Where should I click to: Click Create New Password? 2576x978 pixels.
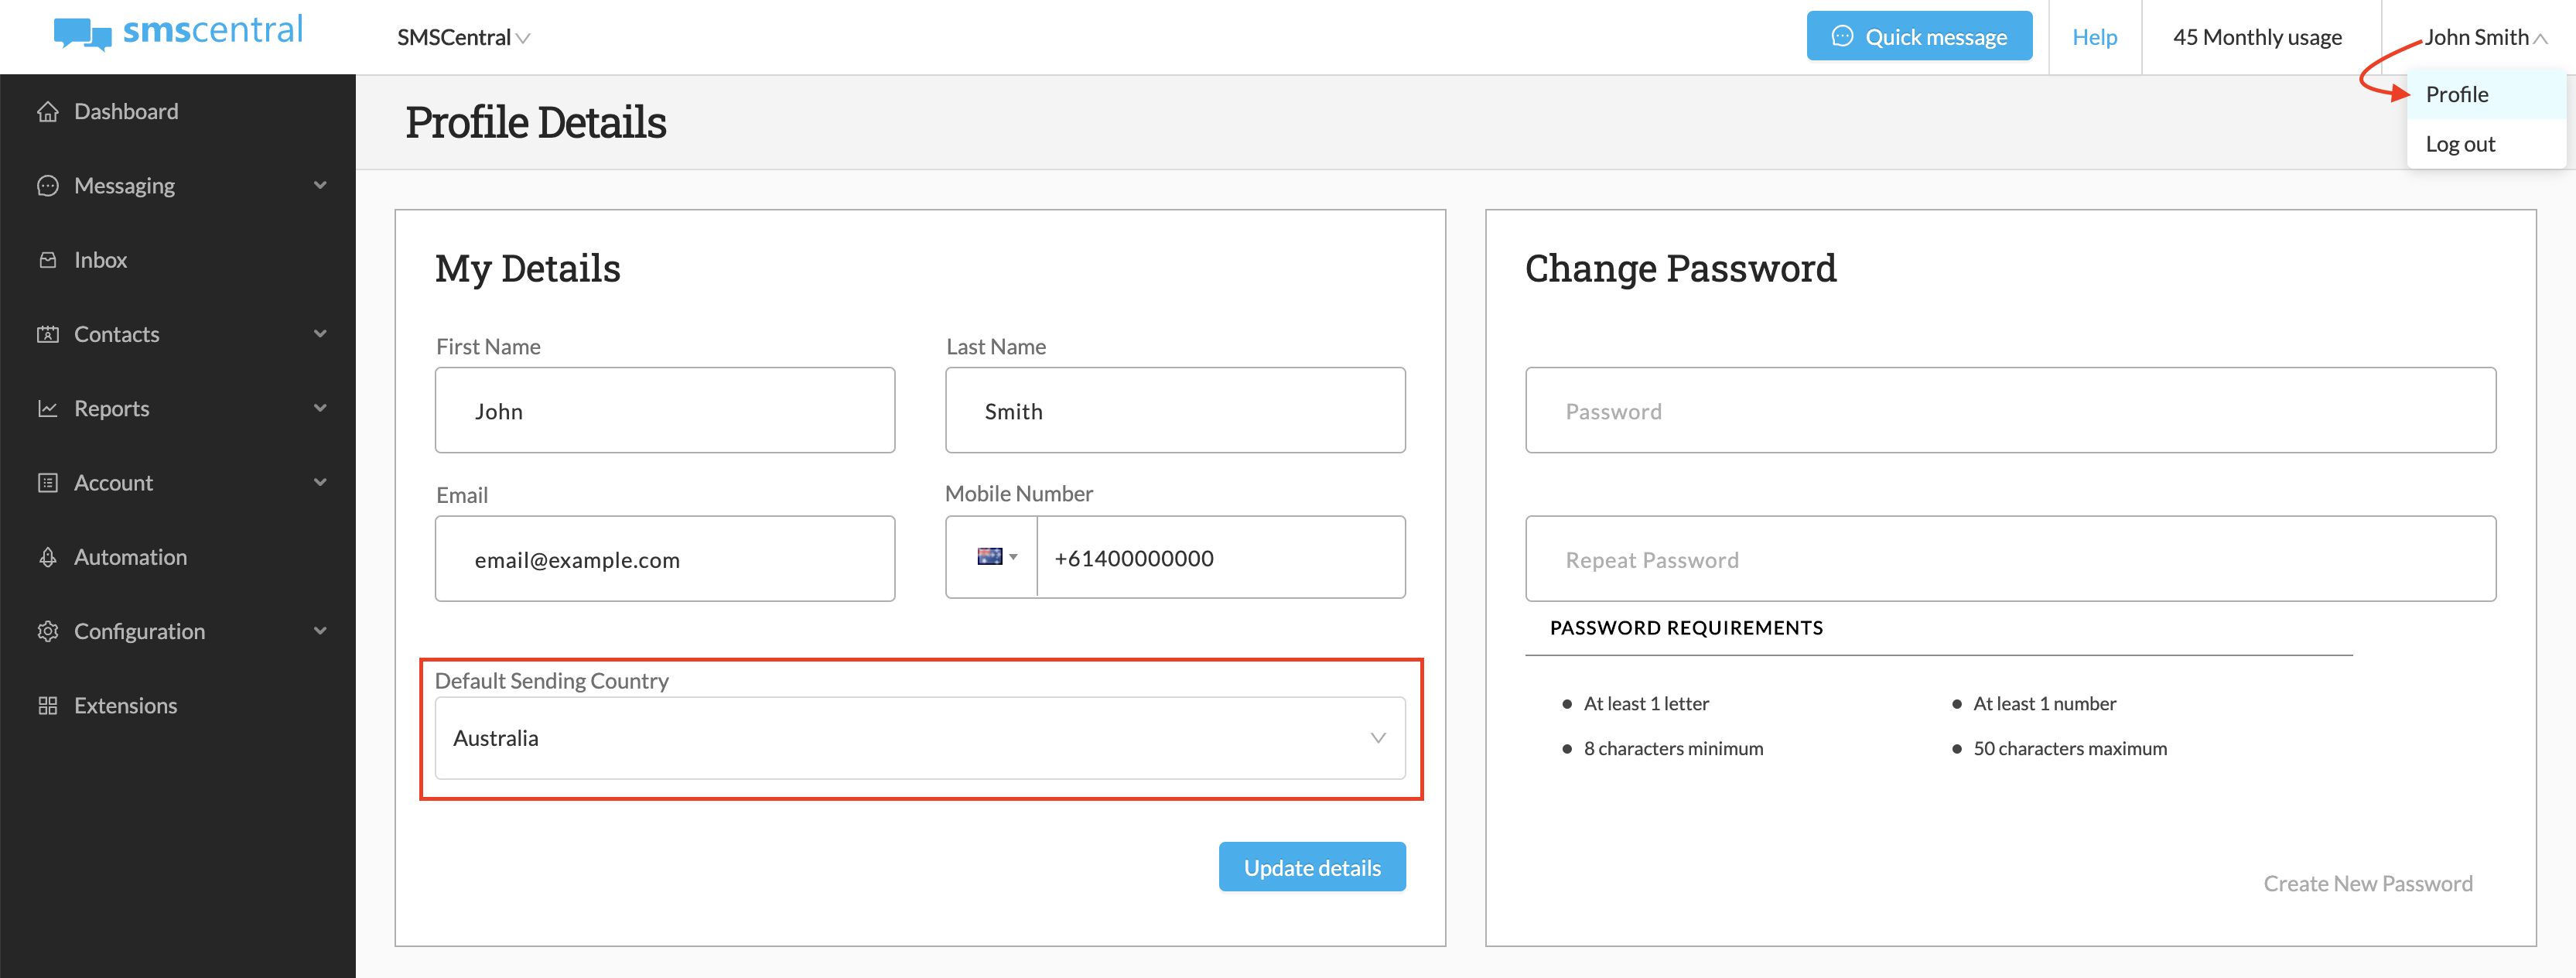pos(2368,883)
